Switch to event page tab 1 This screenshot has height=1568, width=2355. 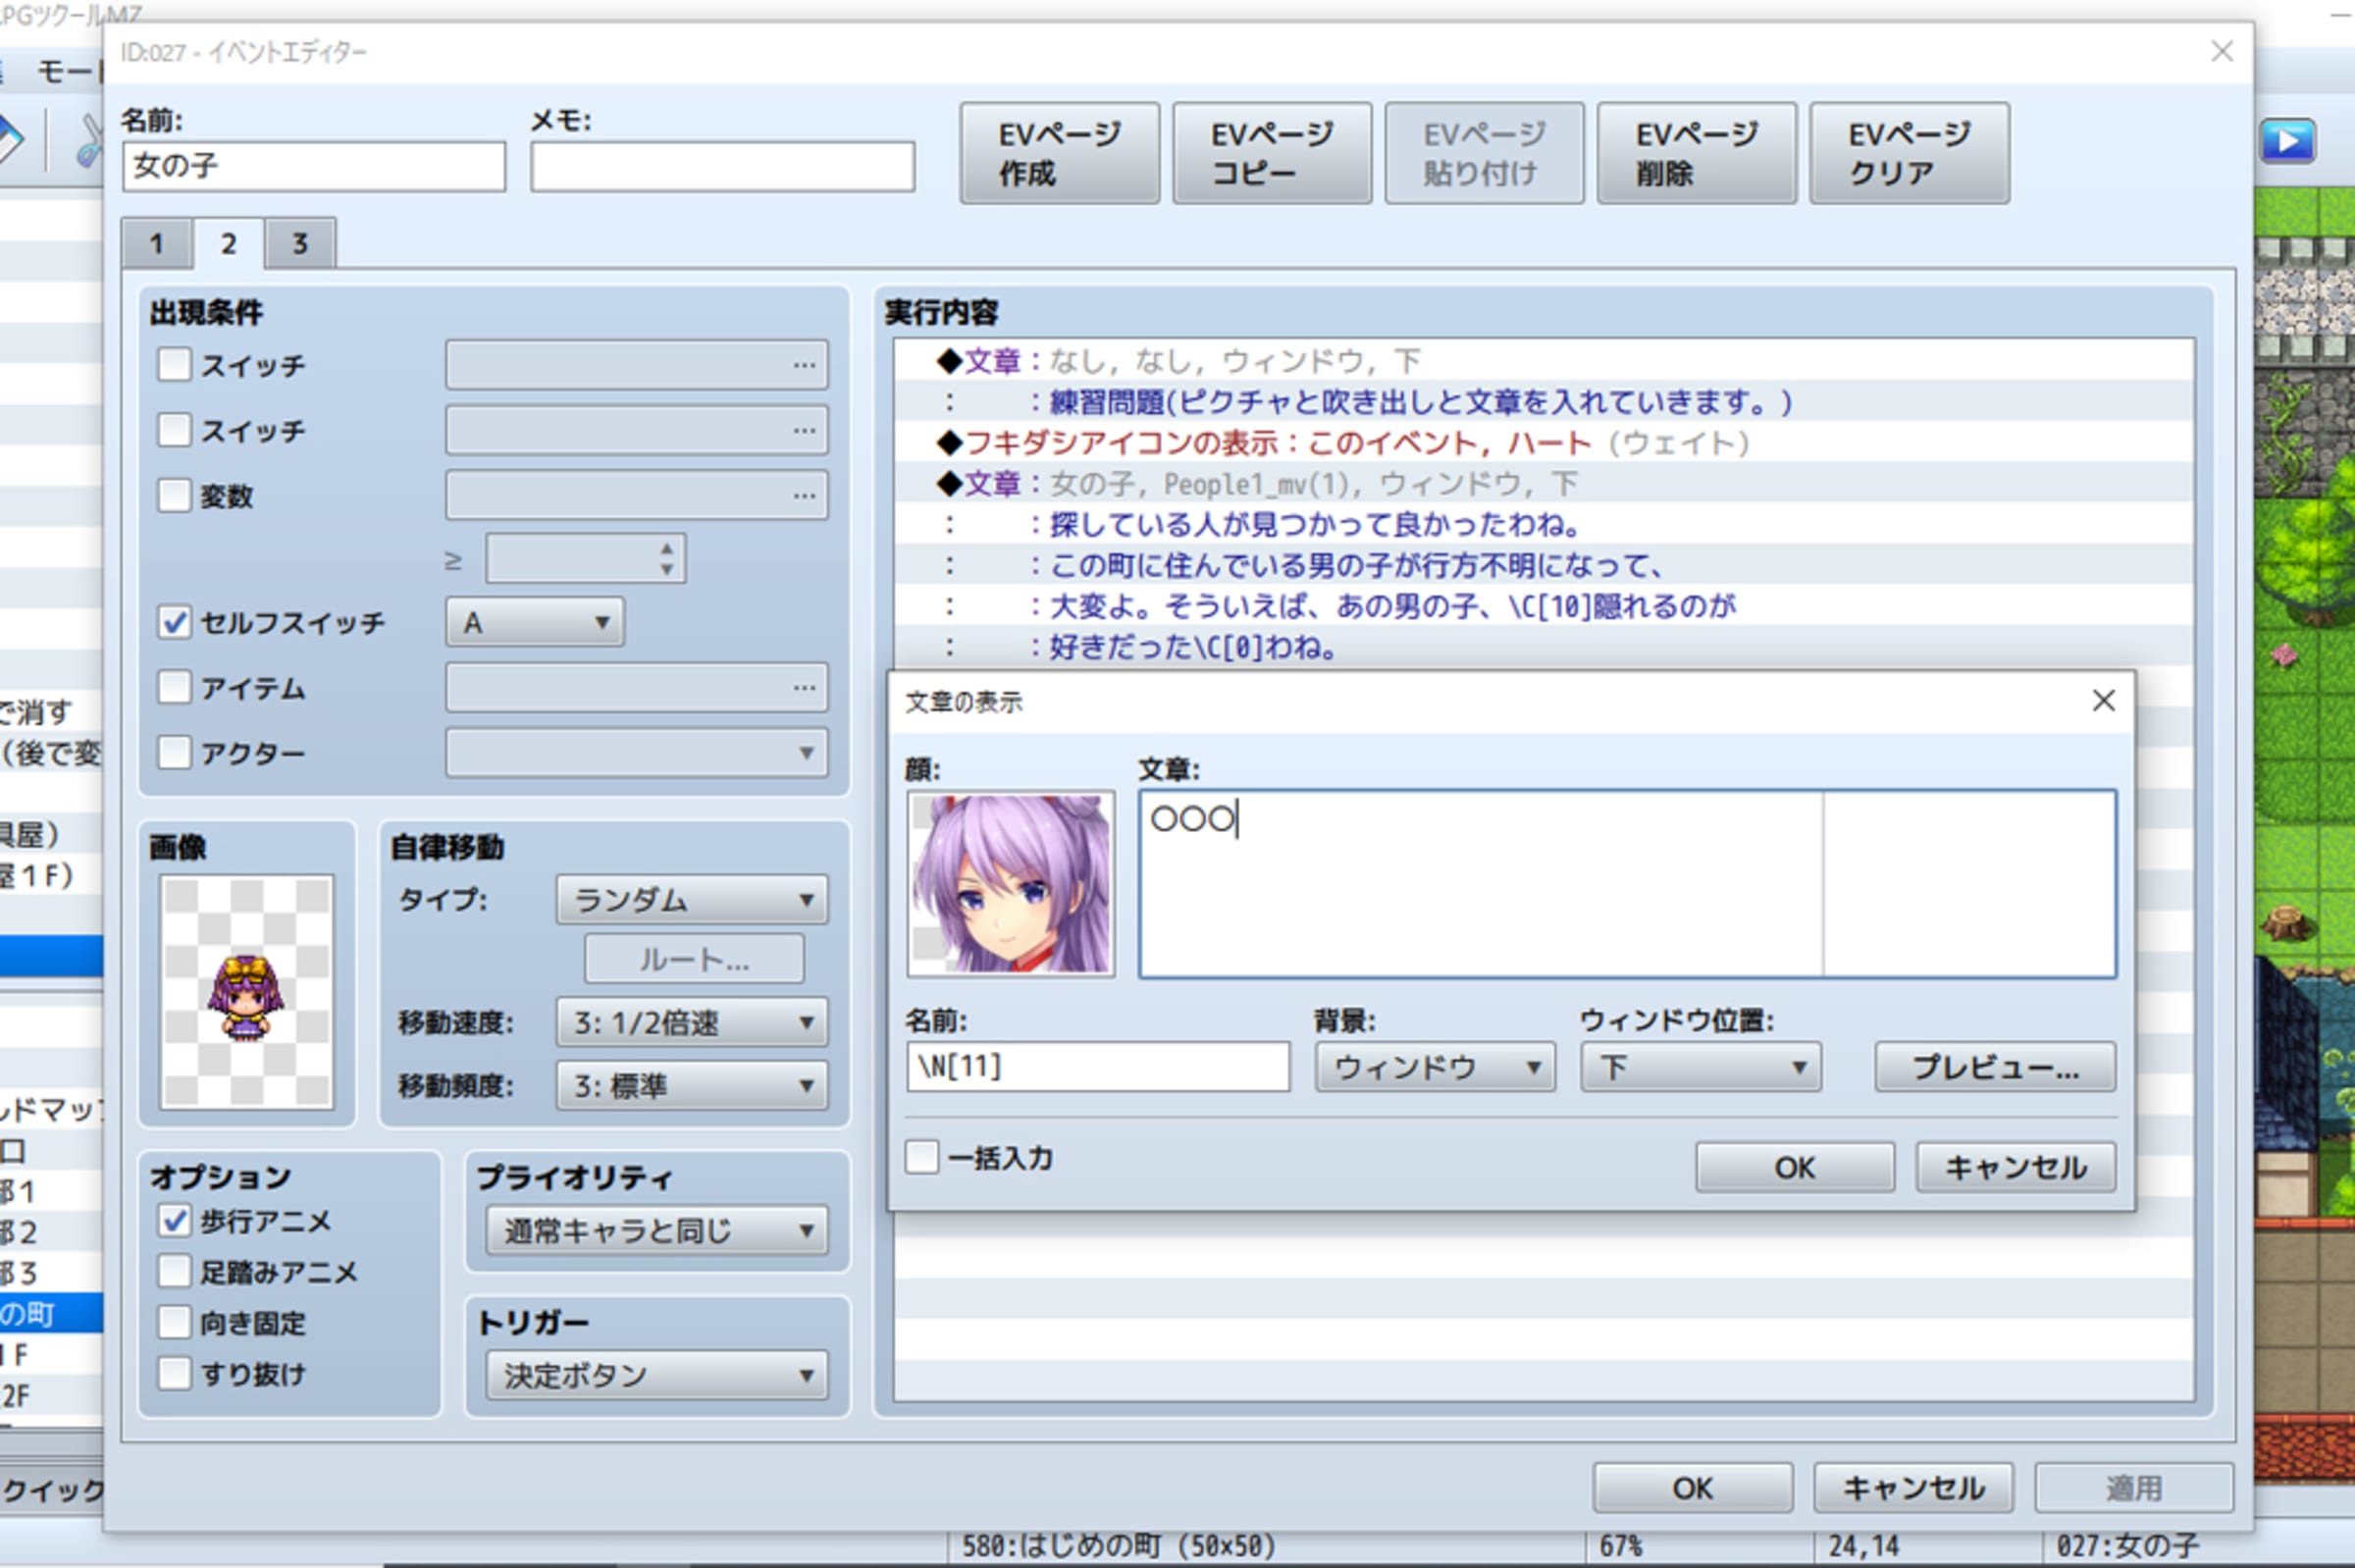(x=157, y=244)
